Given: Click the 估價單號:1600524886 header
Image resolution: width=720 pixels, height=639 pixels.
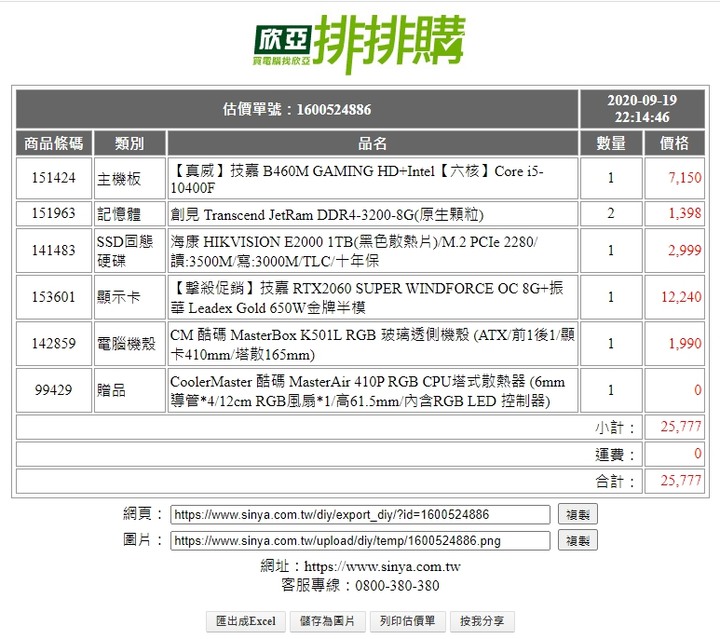Looking at the screenshot, I should click(x=297, y=109).
